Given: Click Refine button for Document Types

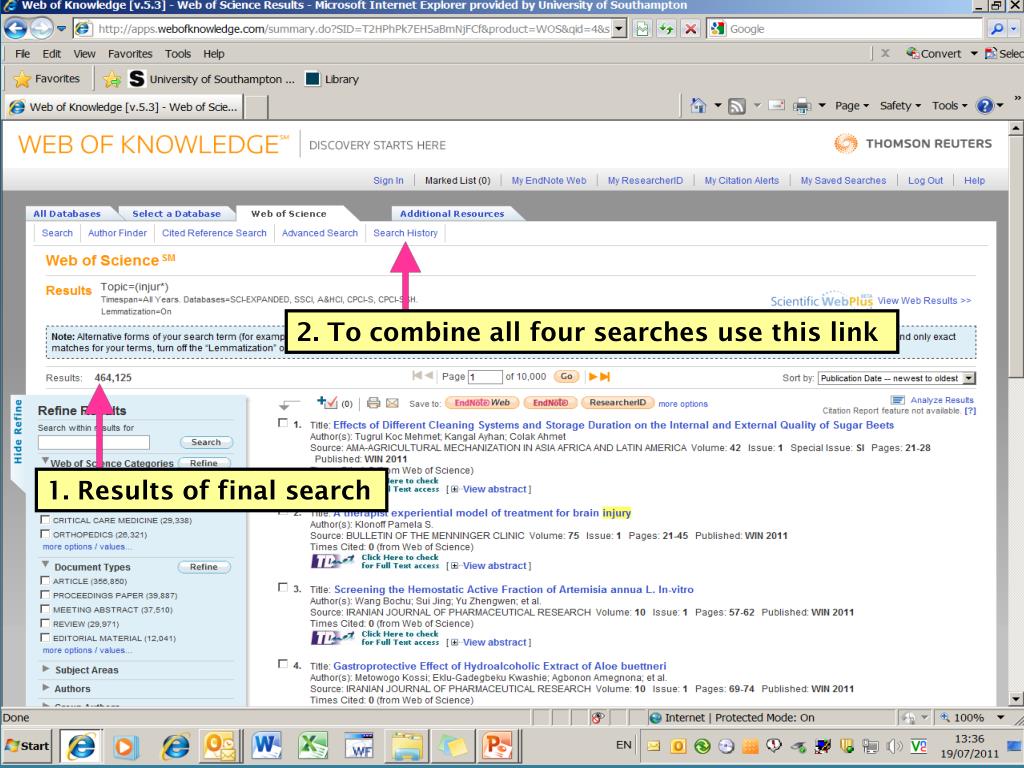Looking at the screenshot, I should (x=204, y=567).
